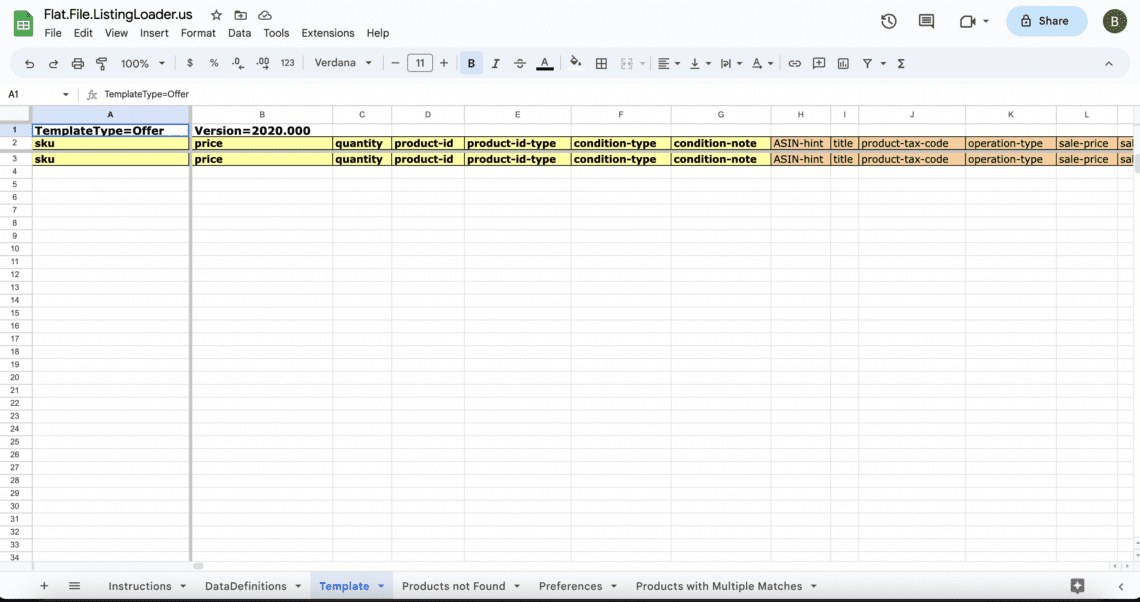The width and height of the screenshot is (1140, 602).
Task: Open version history clock icon
Action: click(888, 21)
